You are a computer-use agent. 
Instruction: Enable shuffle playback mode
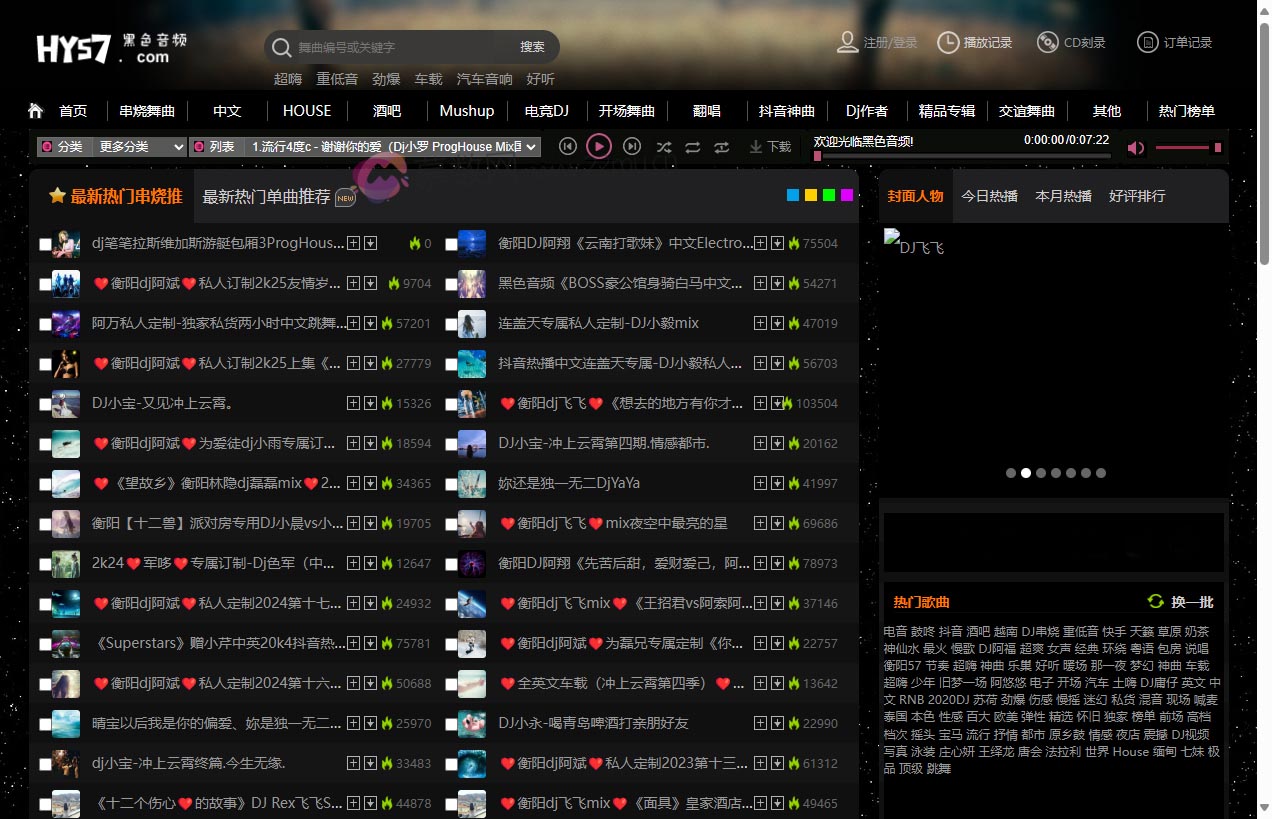pyautogui.click(x=663, y=147)
